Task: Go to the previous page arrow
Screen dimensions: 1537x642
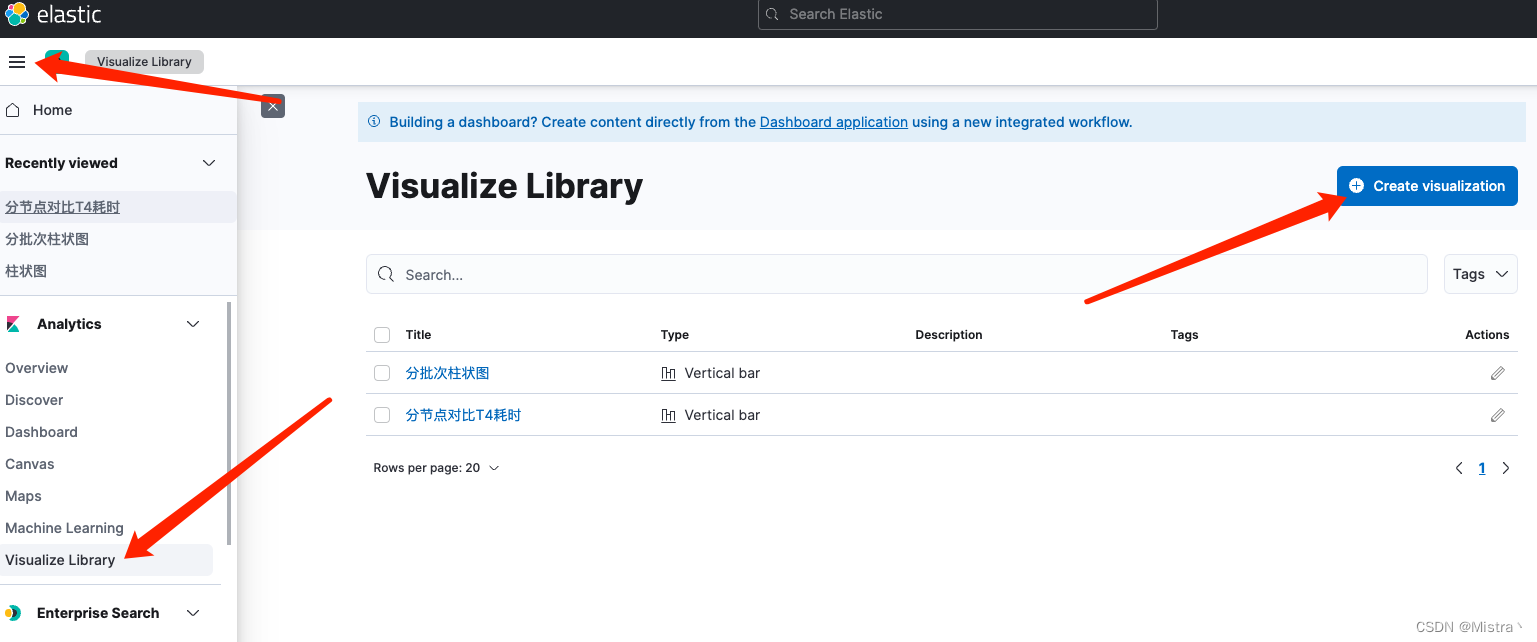Action: pyautogui.click(x=1459, y=468)
